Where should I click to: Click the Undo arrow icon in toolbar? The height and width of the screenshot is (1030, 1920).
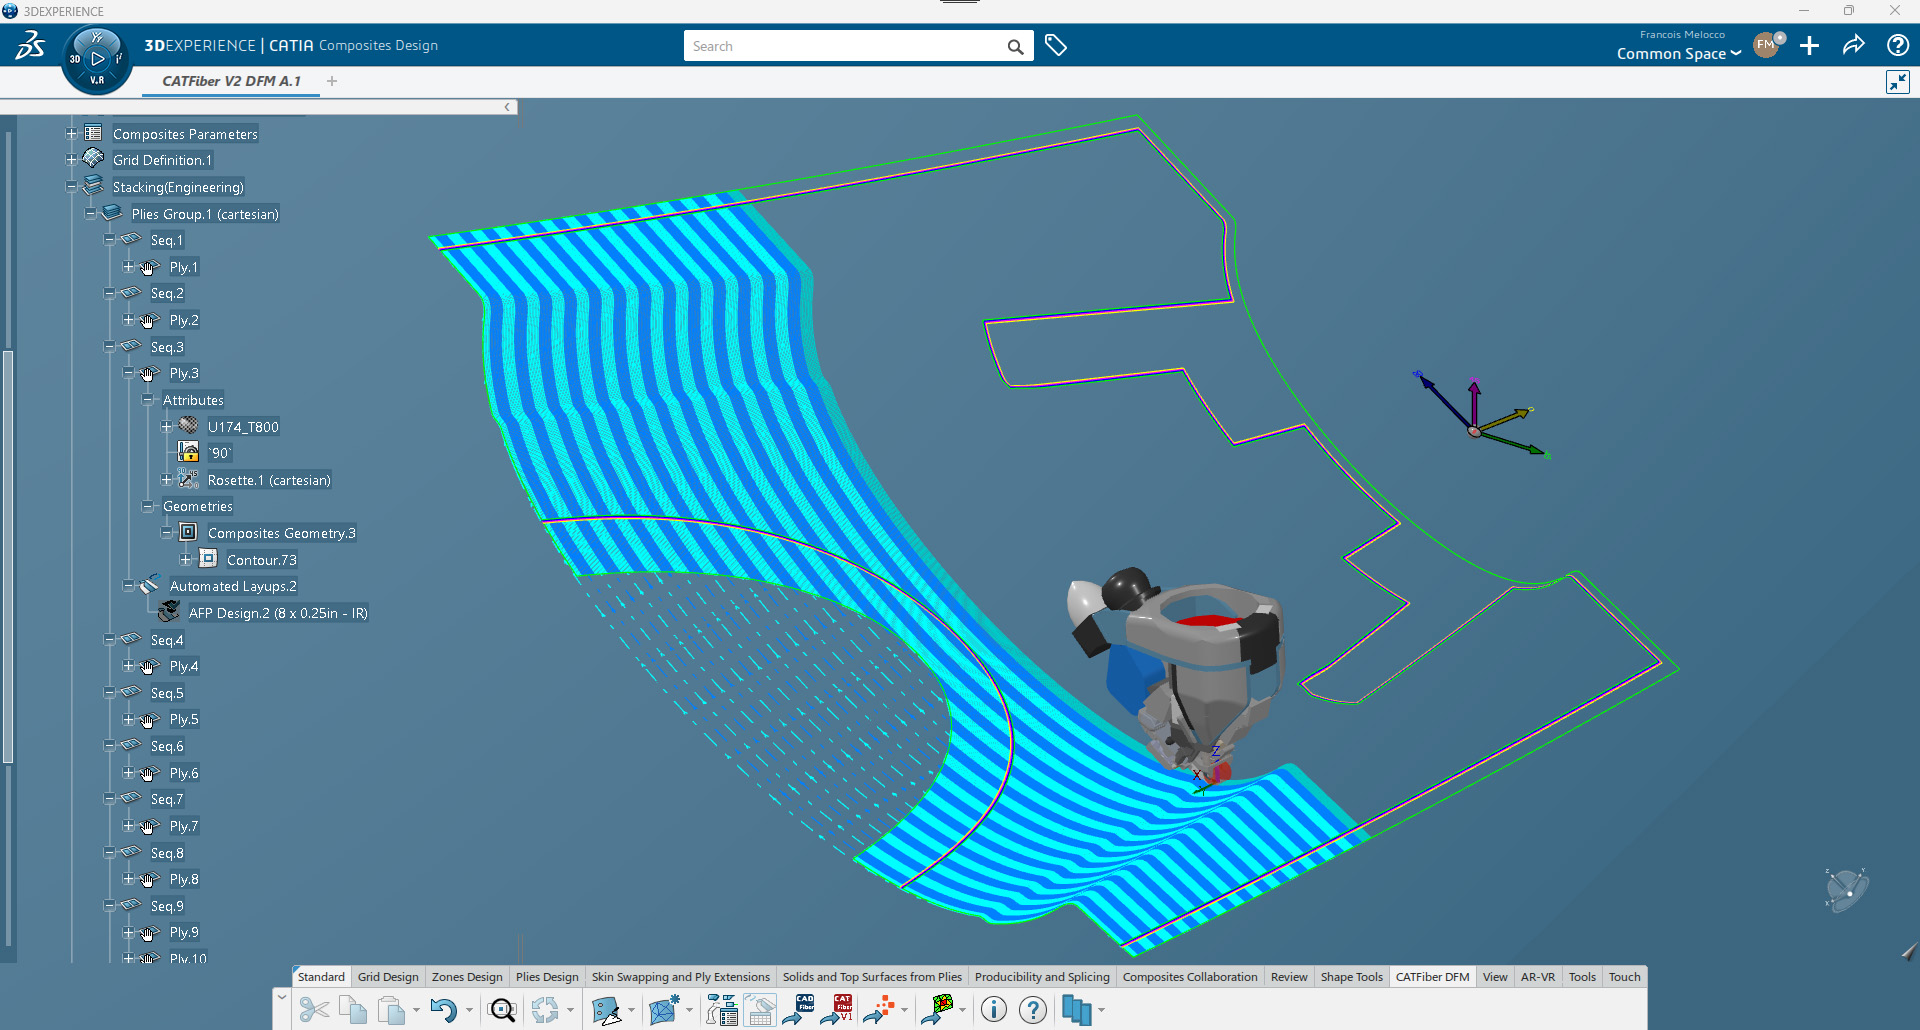pos(442,1011)
